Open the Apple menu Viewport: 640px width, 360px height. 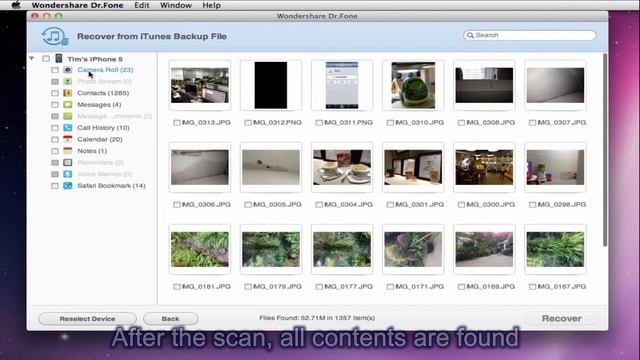pos(16,5)
